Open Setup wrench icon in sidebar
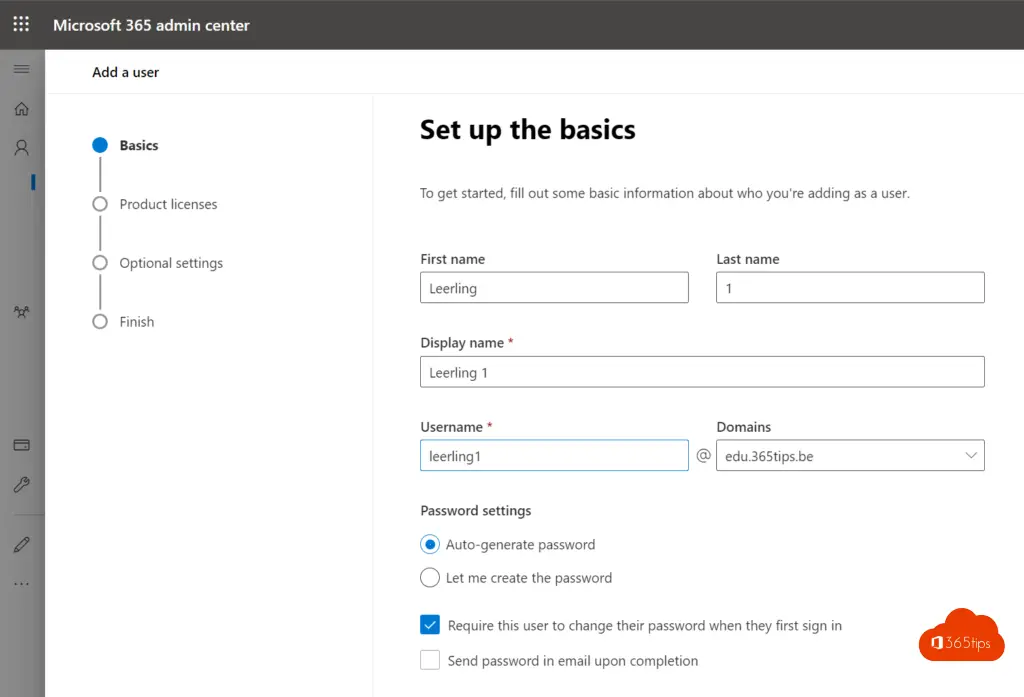This screenshot has width=1024, height=697. coord(22,485)
